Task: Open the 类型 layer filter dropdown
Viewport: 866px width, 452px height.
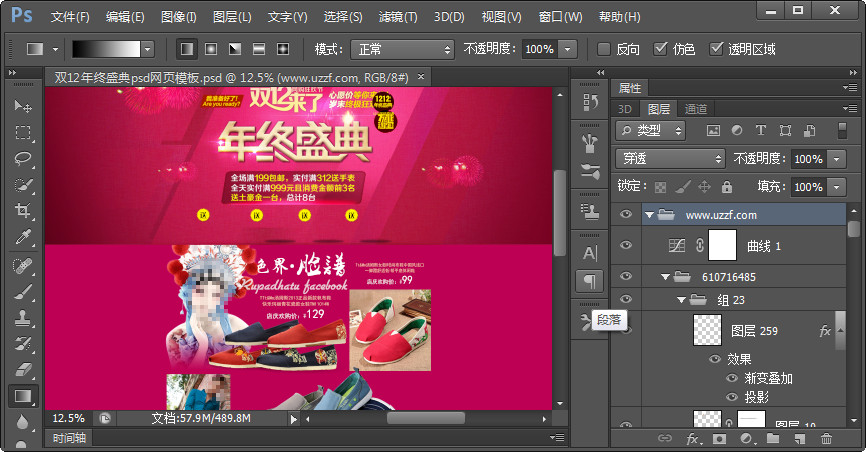Action: click(651, 130)
